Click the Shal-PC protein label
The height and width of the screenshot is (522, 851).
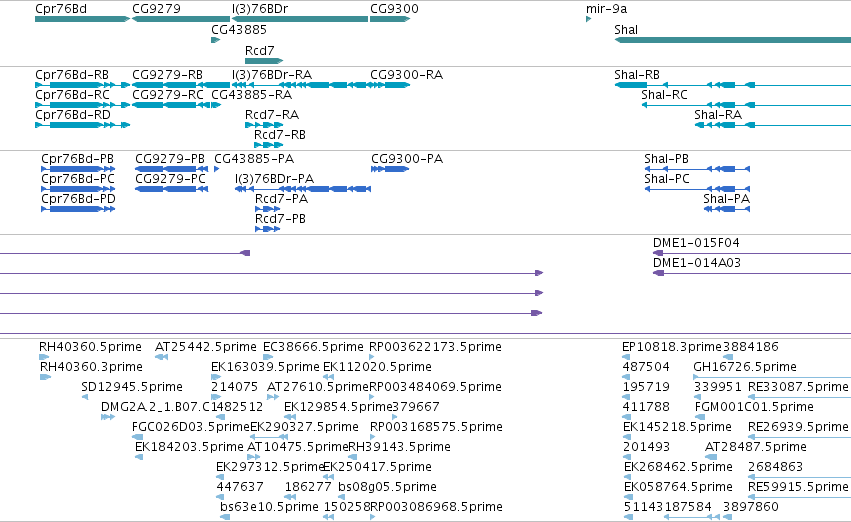[x=667, y=179]
